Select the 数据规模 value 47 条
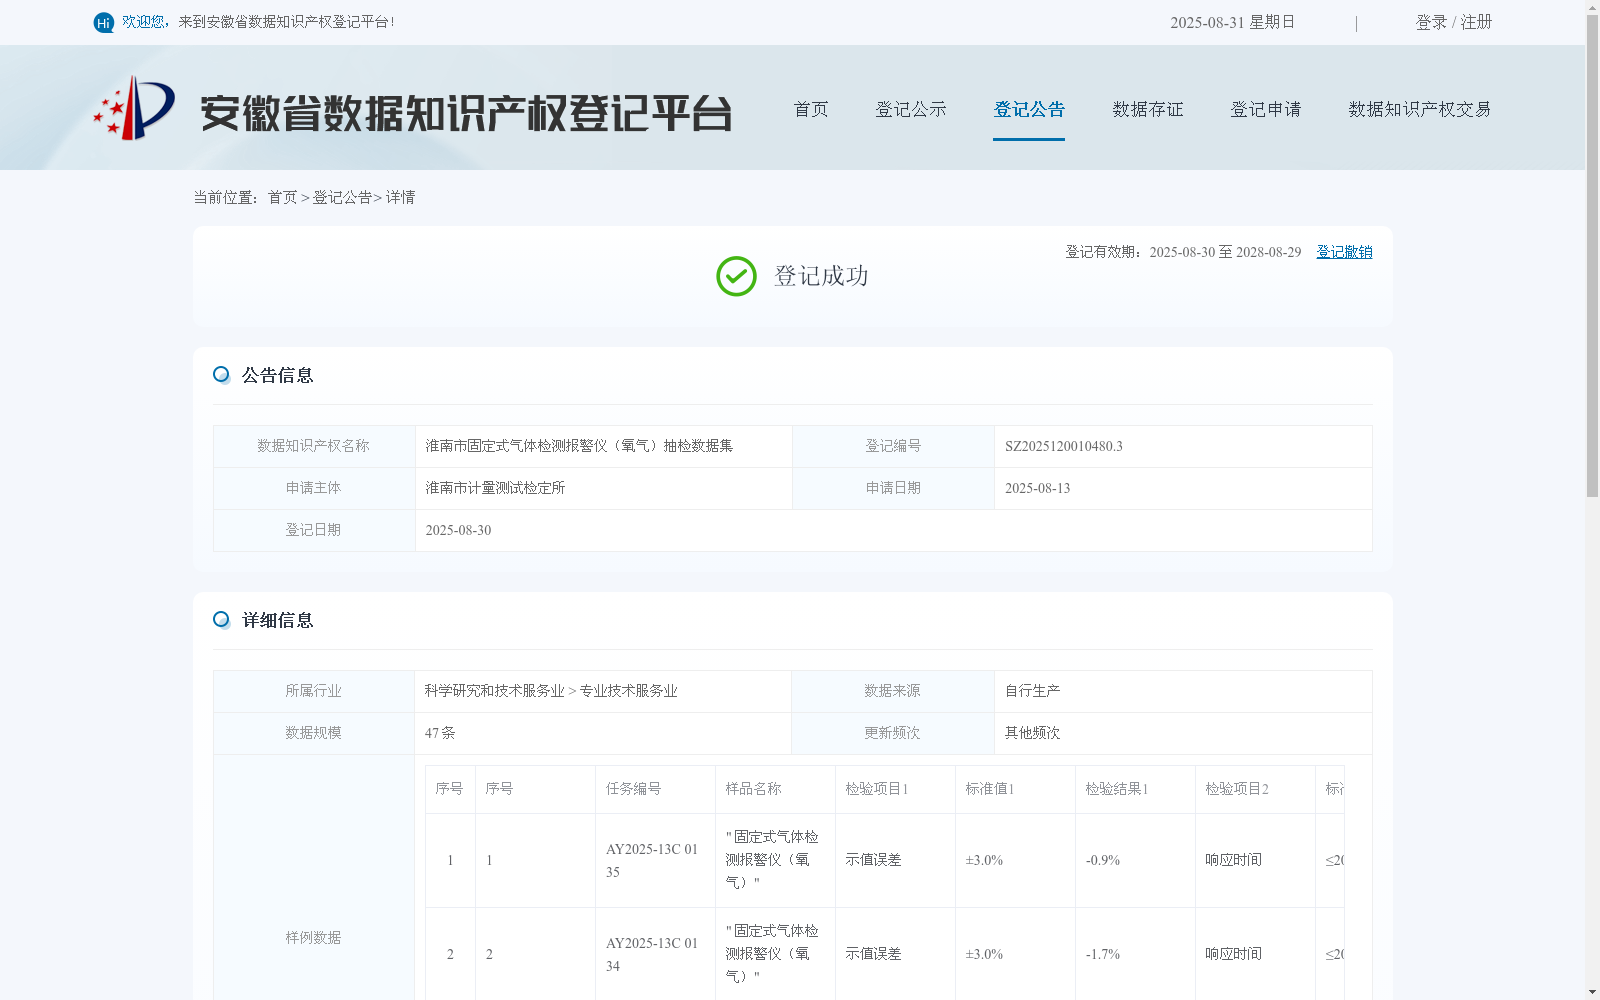Viewport: 1600px width, 1000px height. click(x=440, y=733)
